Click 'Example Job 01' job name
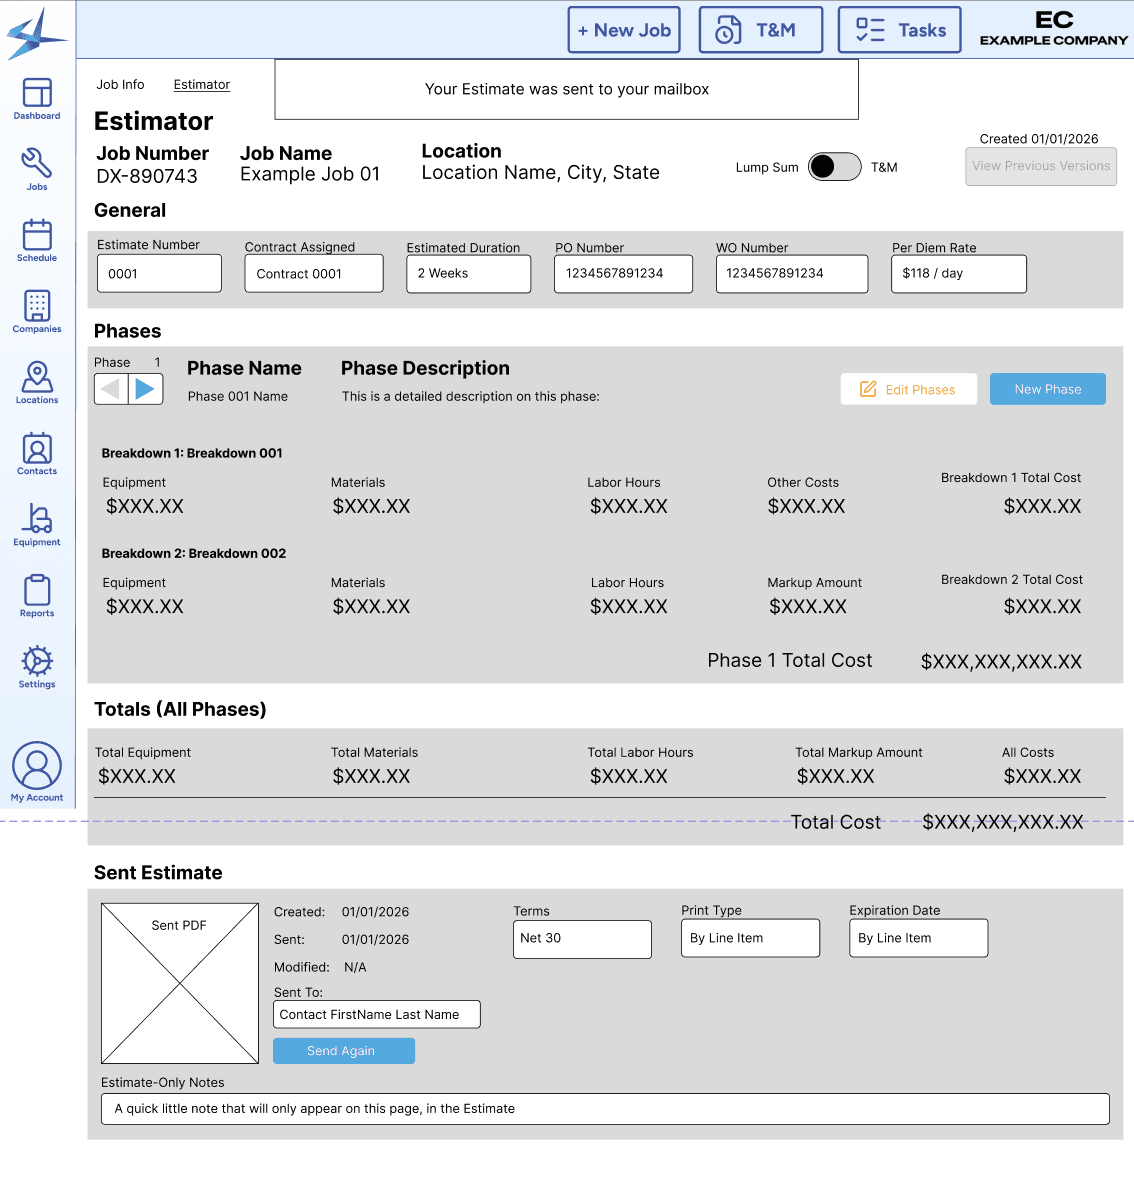The image size is (1134, 1194). [310, 174]
